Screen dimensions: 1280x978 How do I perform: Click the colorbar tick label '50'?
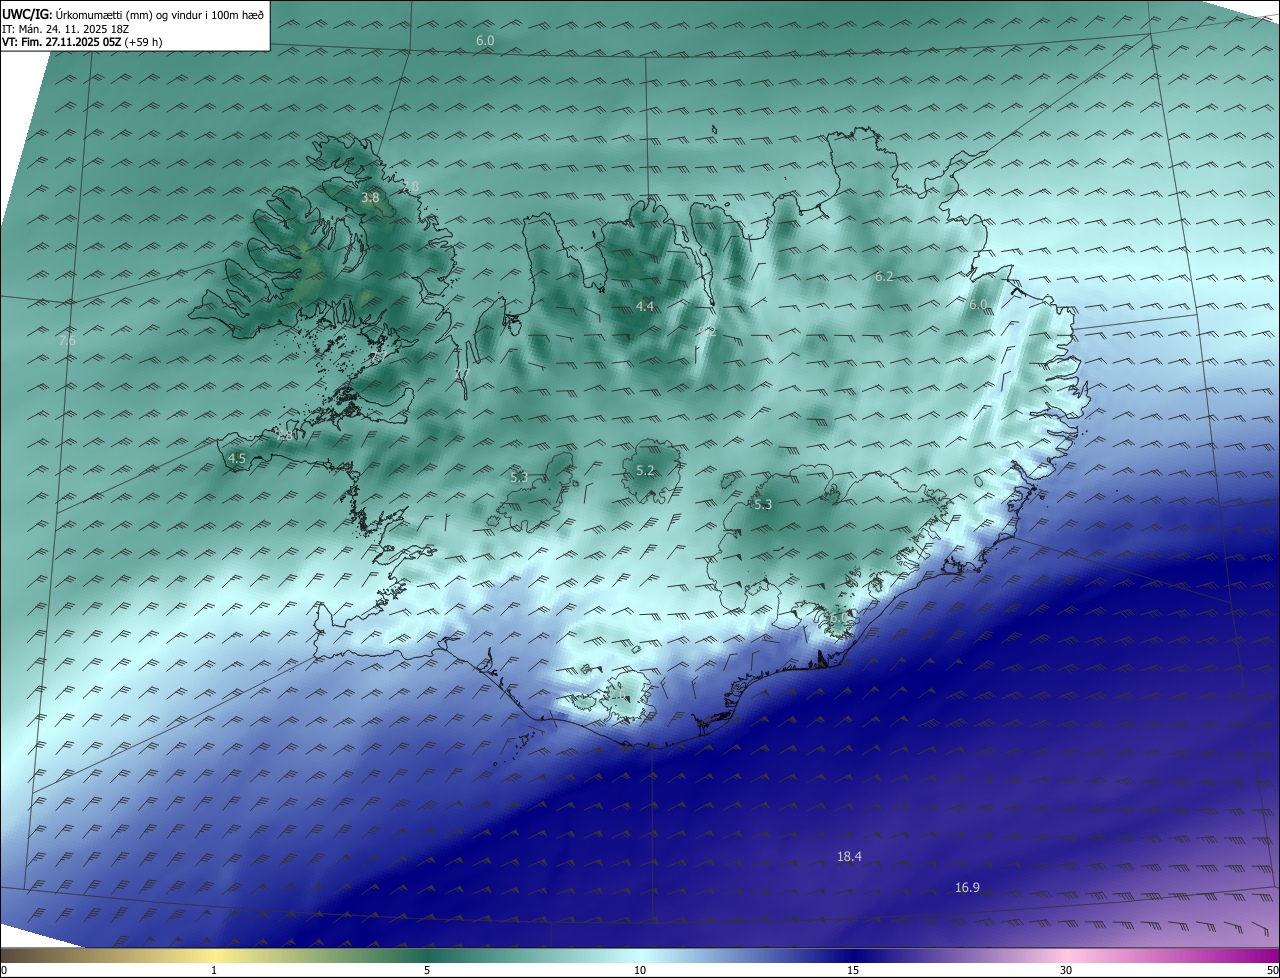pos(1273,970)
